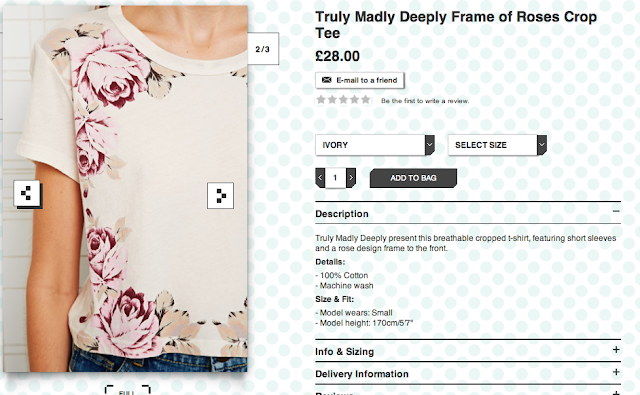Increase quantity with right arrow

click(x=351, y=178)
